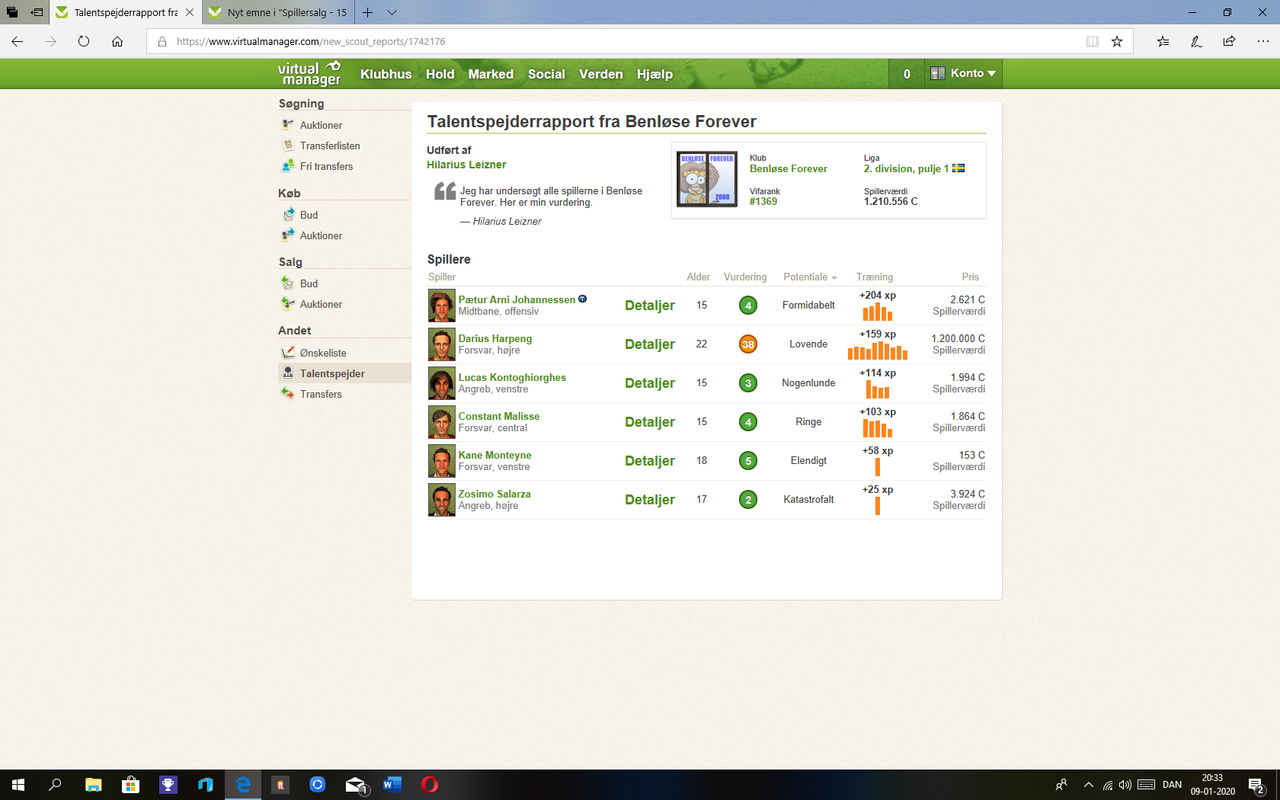Click Darius Harpeng's orange rating 38 badge
Screen dimensions: 1280x800
point(748,344)
